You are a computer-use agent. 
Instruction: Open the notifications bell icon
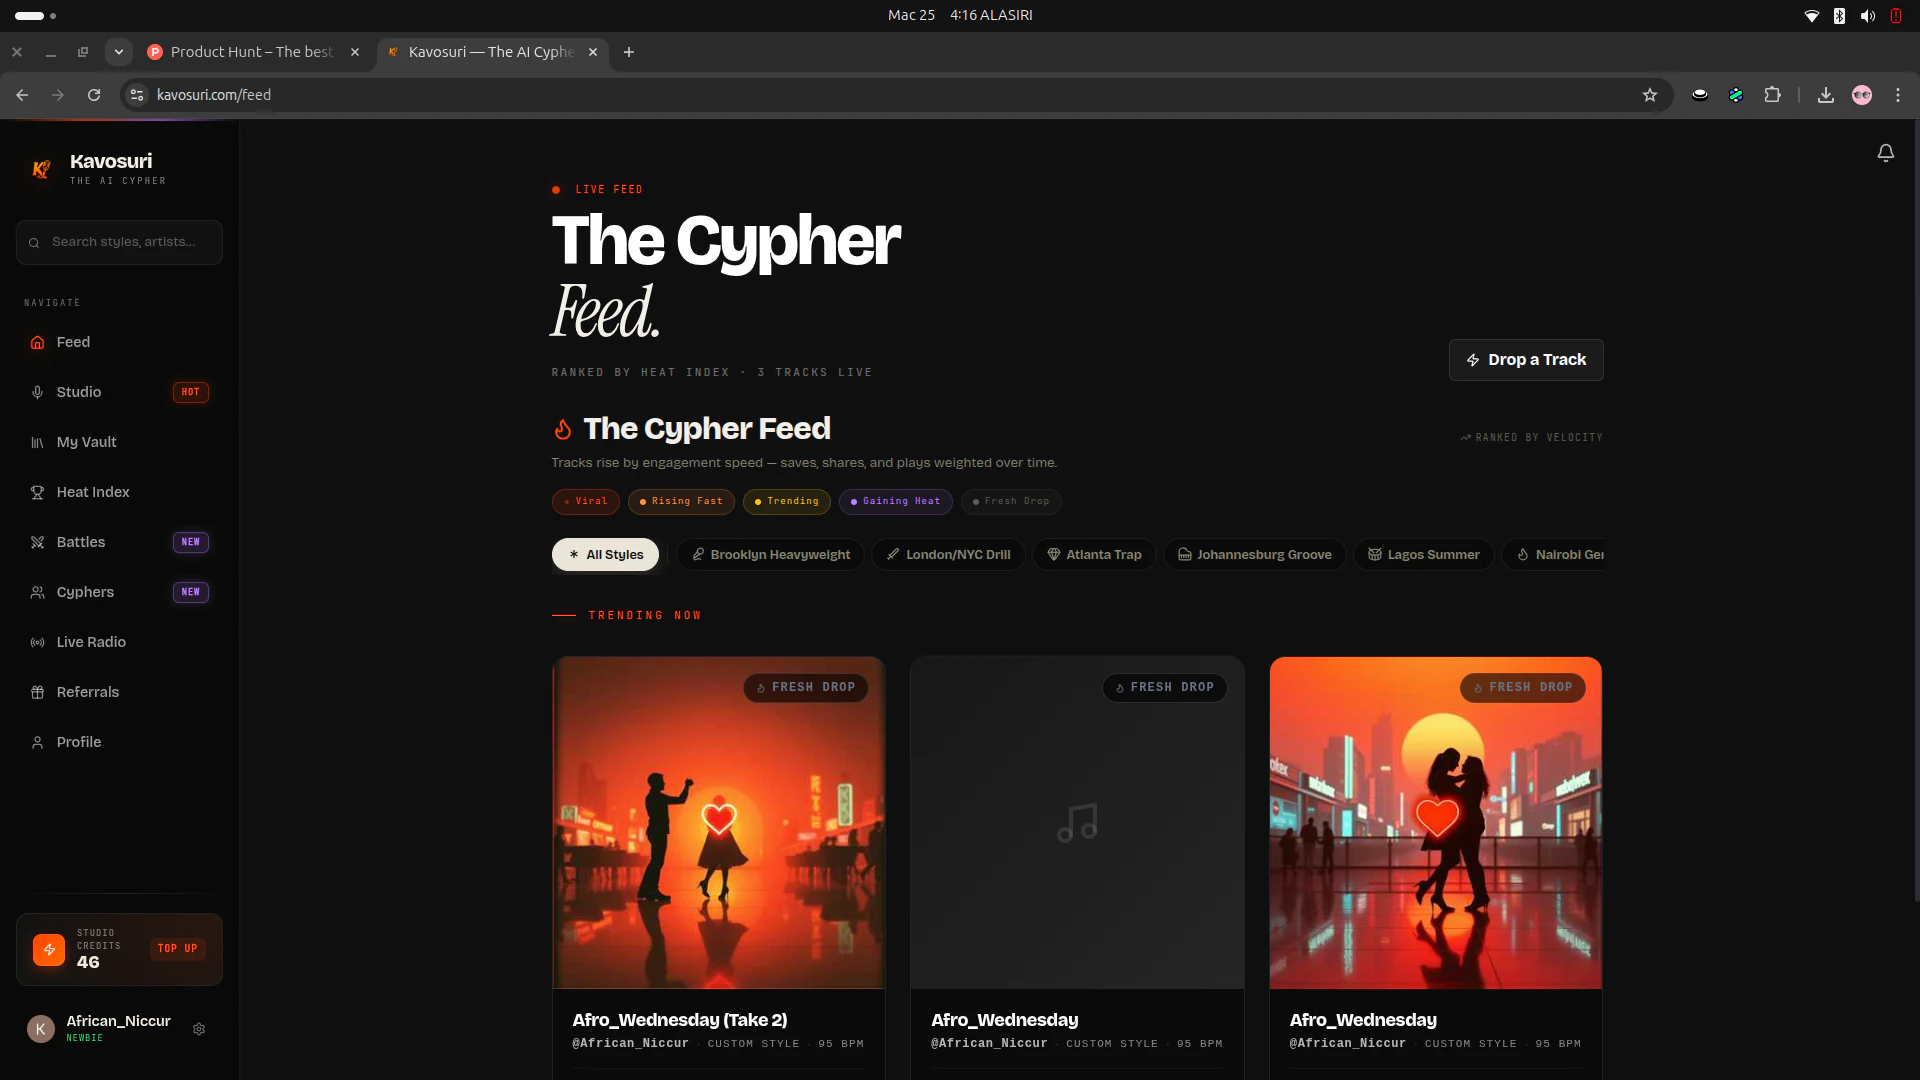pos(1885,153)
